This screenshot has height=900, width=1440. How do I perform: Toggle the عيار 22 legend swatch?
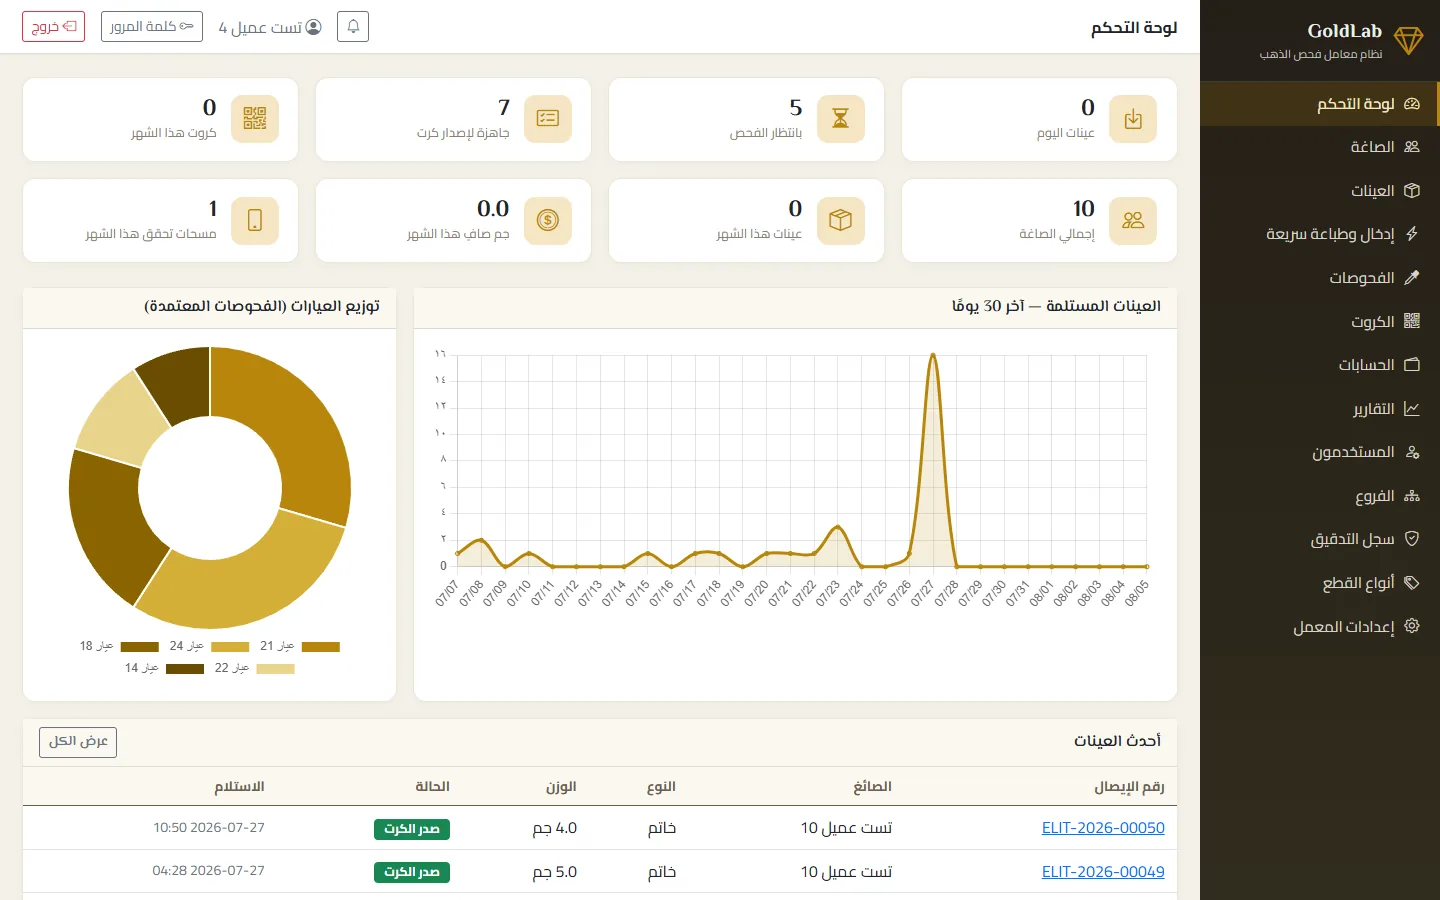pos(275,669)
